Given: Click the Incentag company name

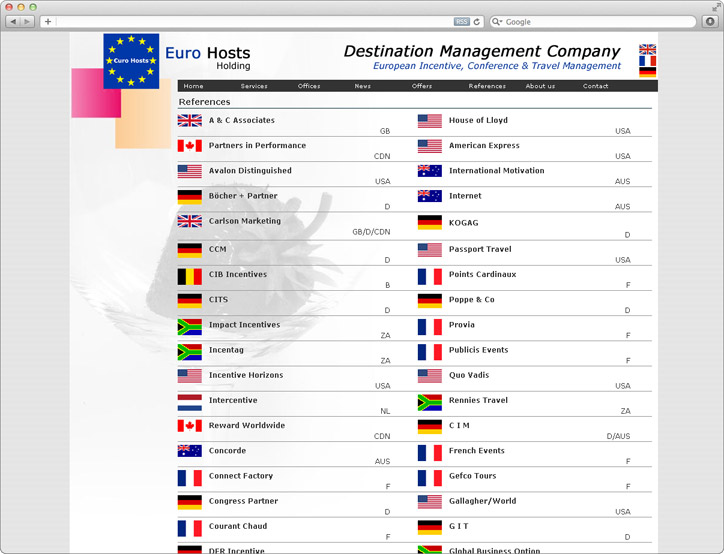Looking at the screenshot, I should 226,350.
